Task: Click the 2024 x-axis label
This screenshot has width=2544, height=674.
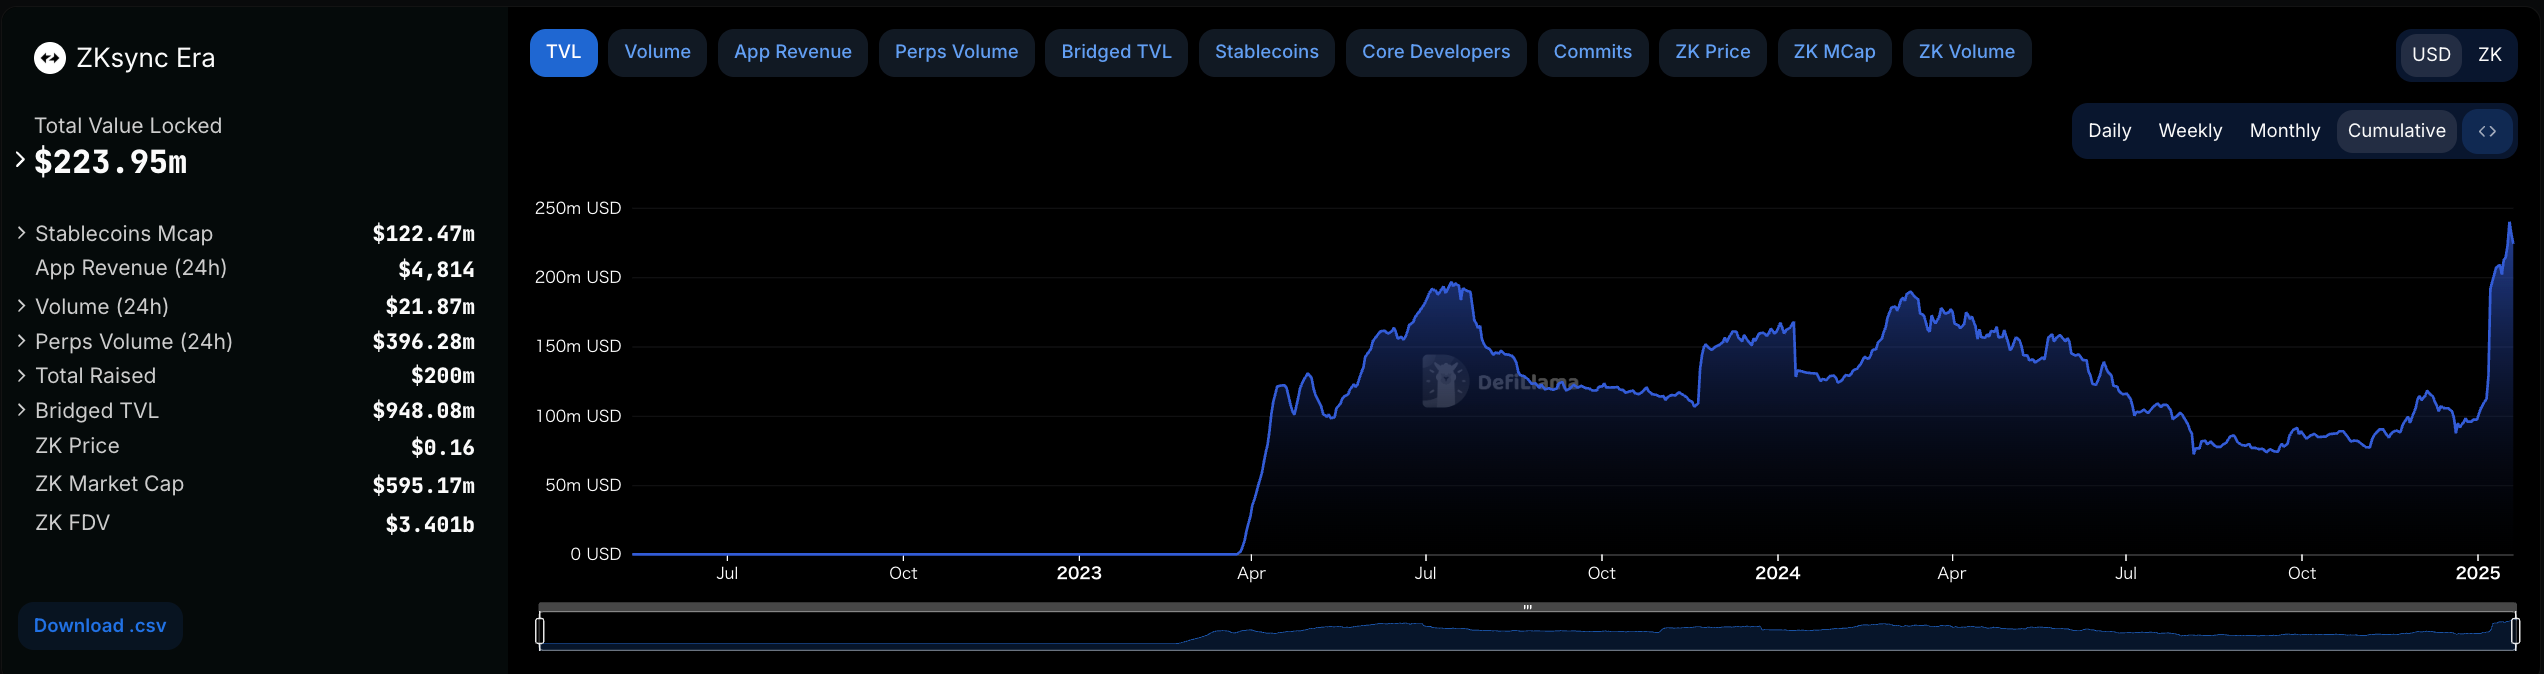Action: click(1777, 573)
